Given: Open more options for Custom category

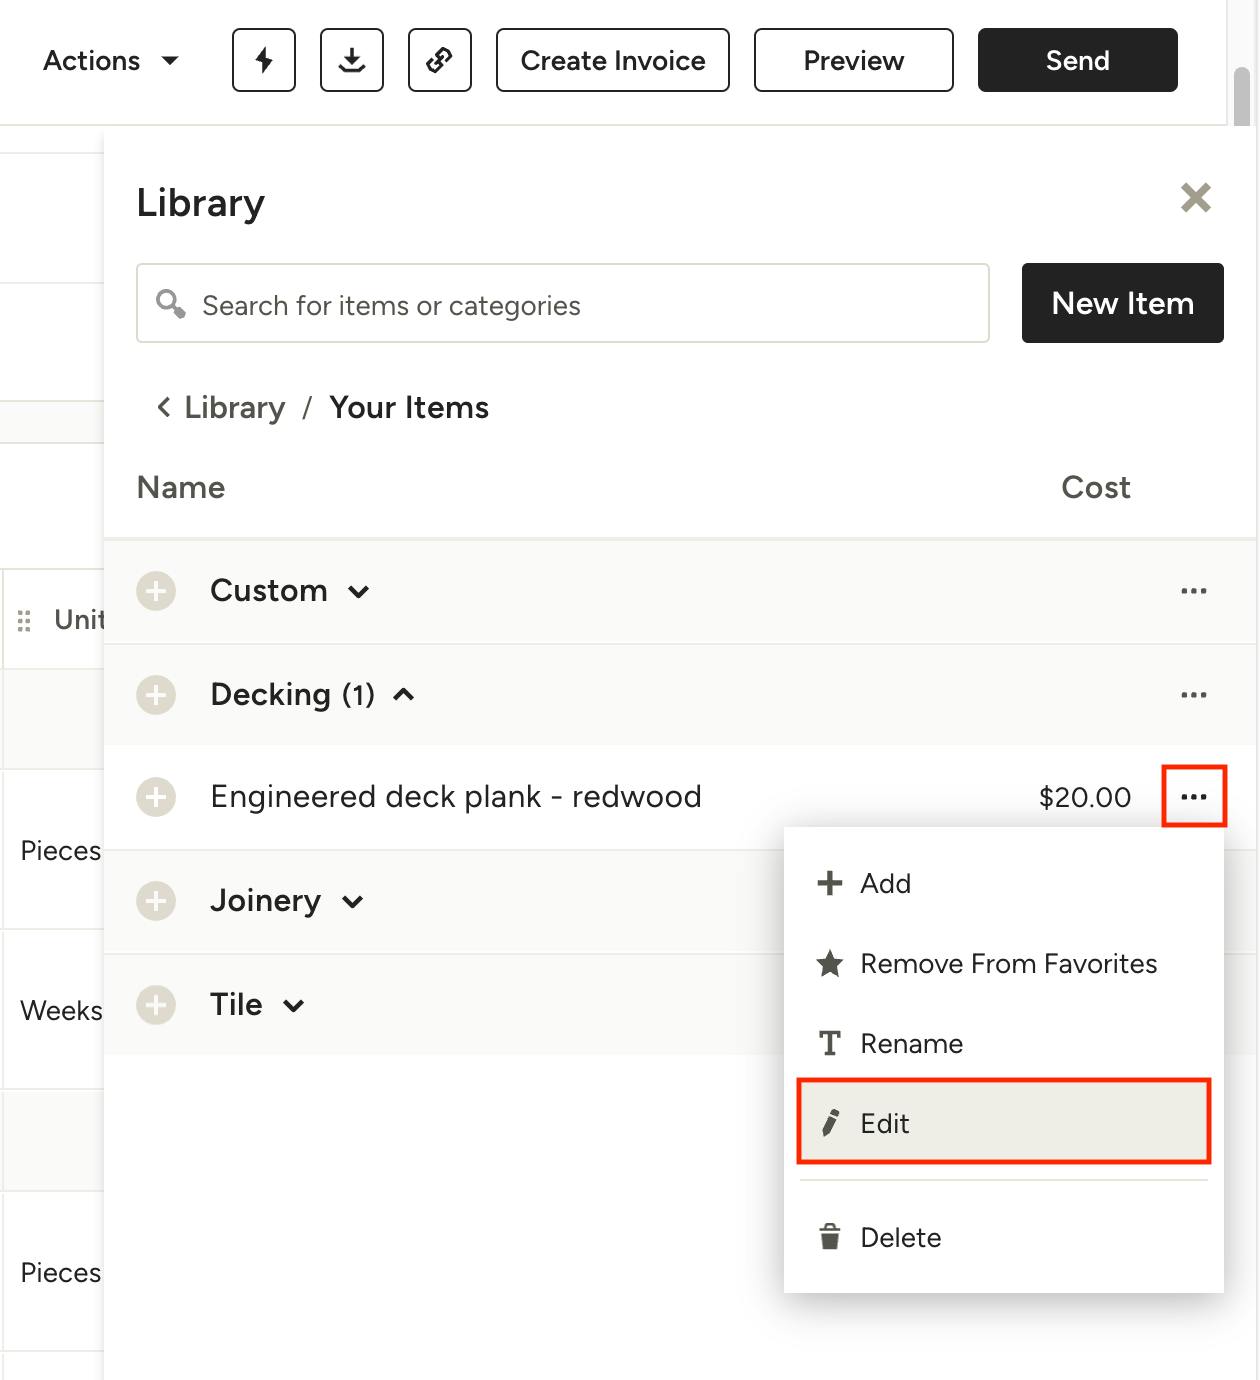Looking at the screenshot, I should click(1193, 591).
